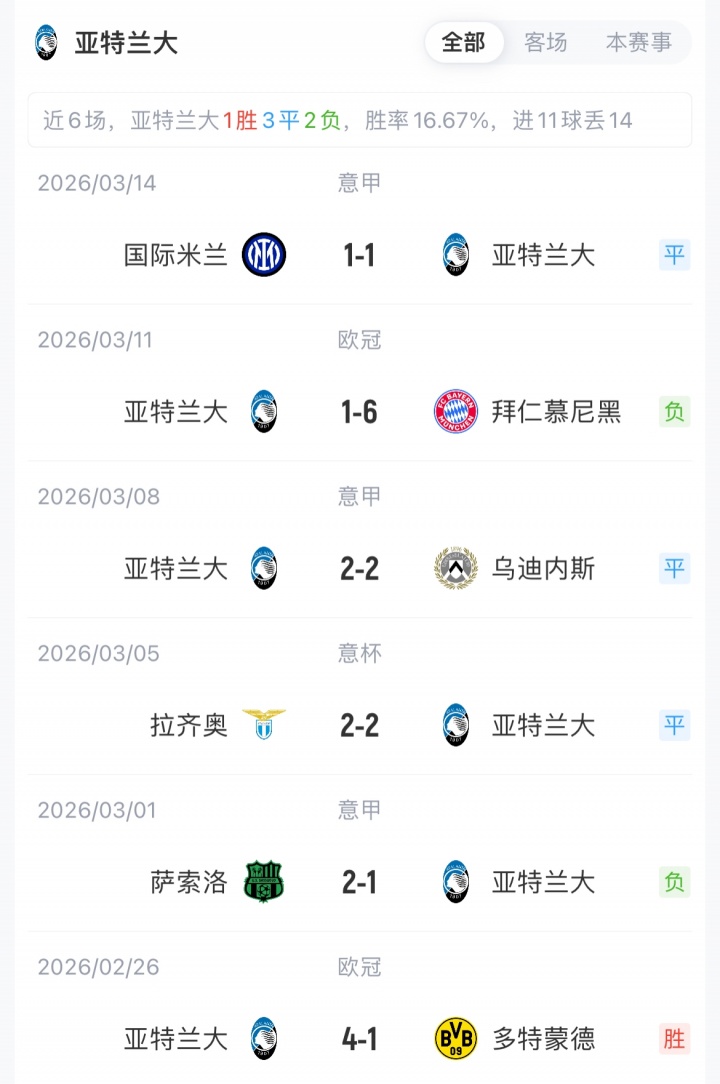Open the 1-1 Inter Milan match score
This screenshot has height=1084, width=720.
click(359, 255)
